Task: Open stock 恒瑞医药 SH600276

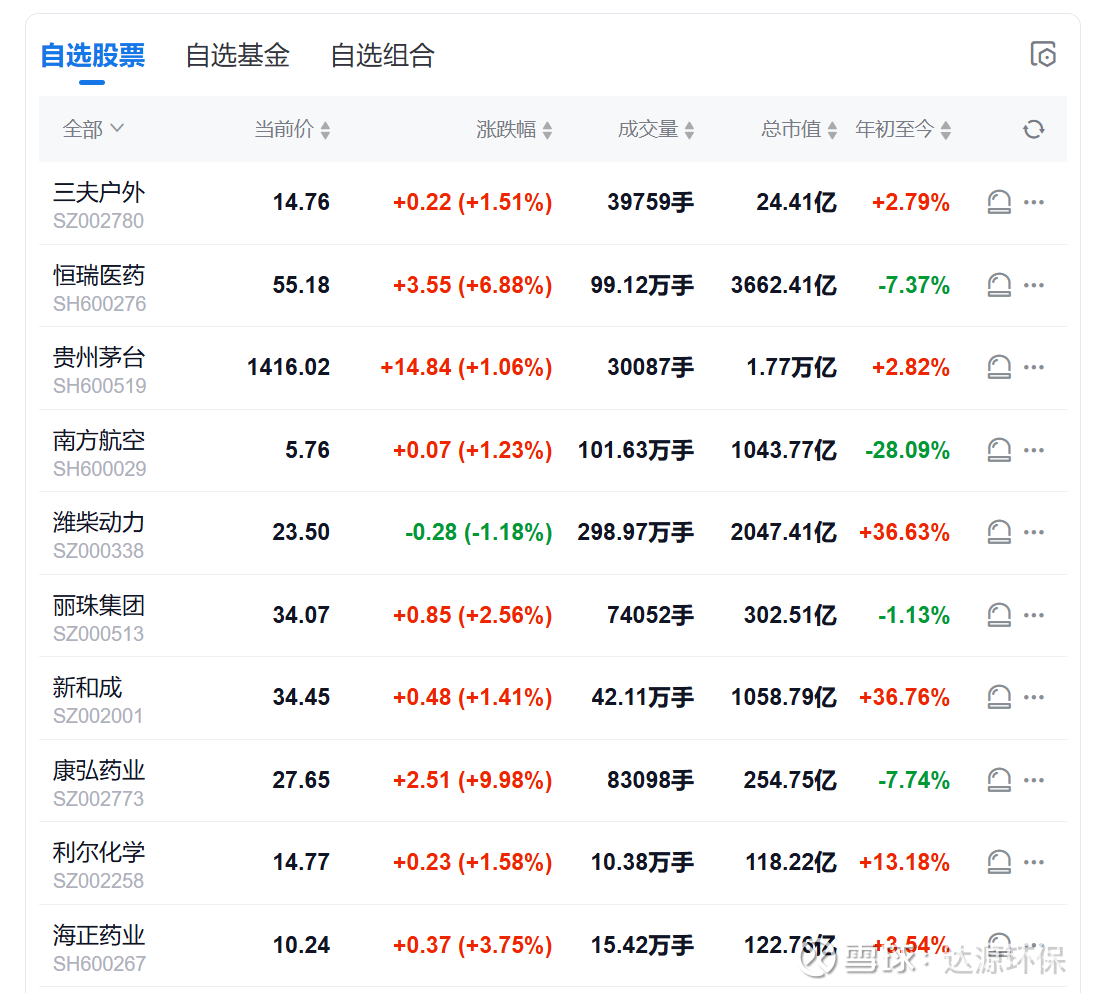Action: pos(99,287)
